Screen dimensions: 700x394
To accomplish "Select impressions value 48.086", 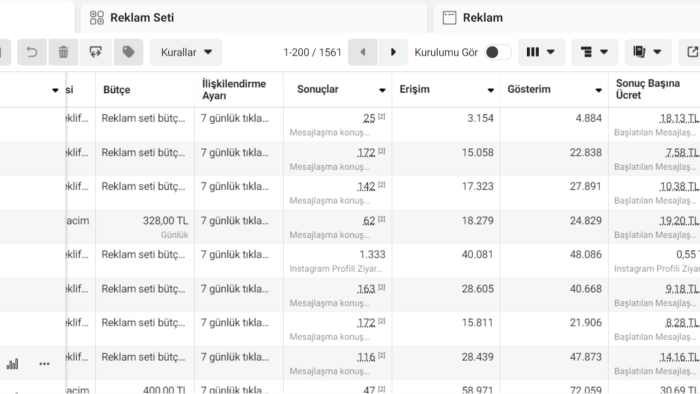I will [x=586, y=254].
